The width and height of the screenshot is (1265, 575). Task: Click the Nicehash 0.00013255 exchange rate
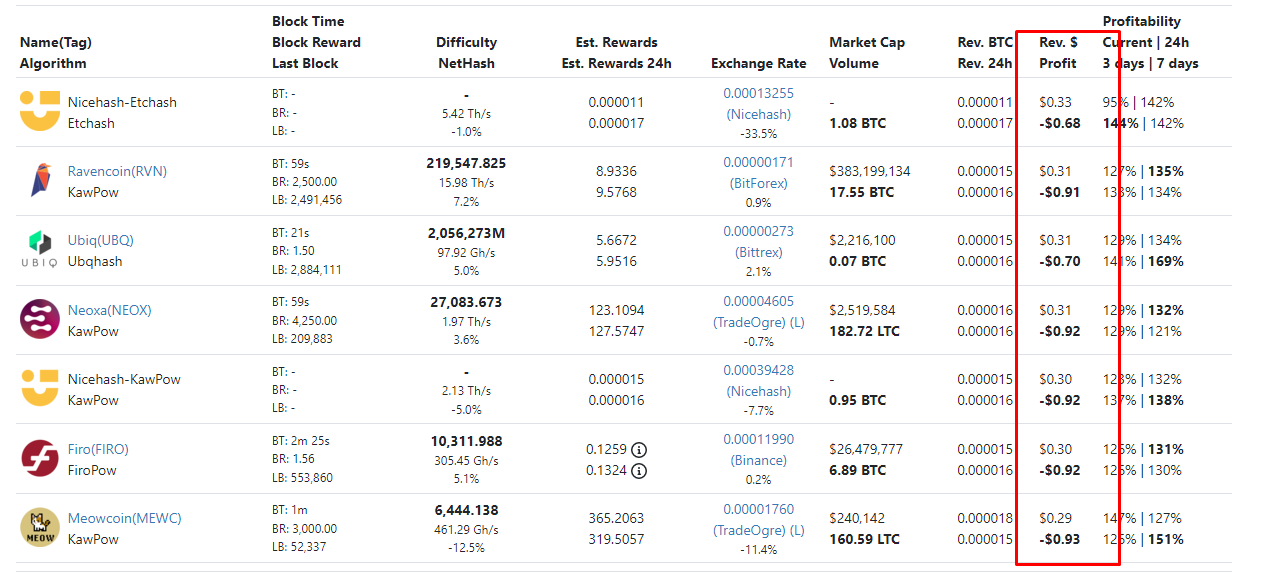tap(758, 93)
